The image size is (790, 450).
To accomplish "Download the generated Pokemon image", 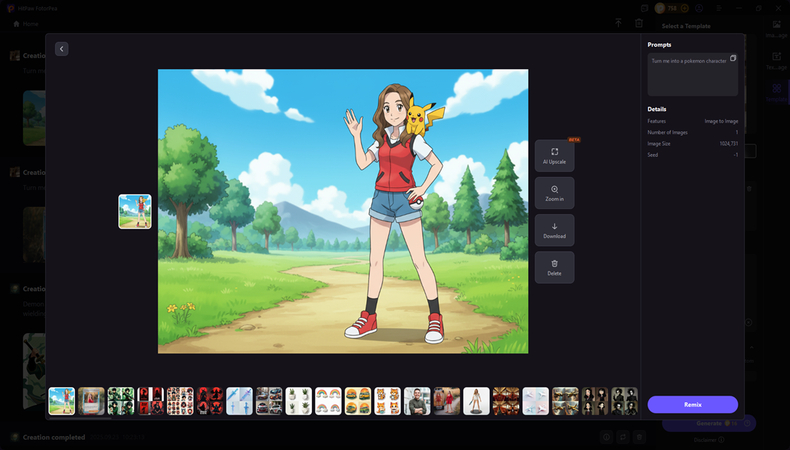I will (554, 230).
